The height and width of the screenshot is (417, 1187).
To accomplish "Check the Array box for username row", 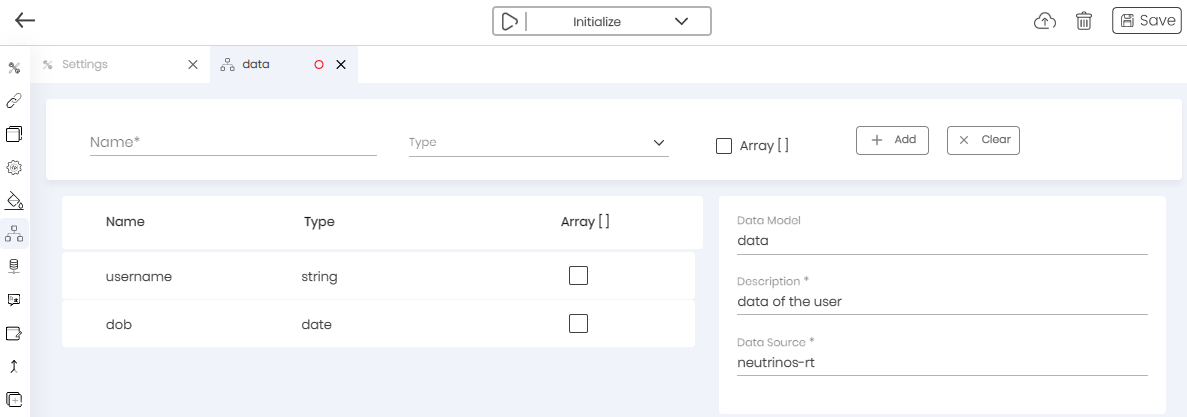I will (578, 276).
